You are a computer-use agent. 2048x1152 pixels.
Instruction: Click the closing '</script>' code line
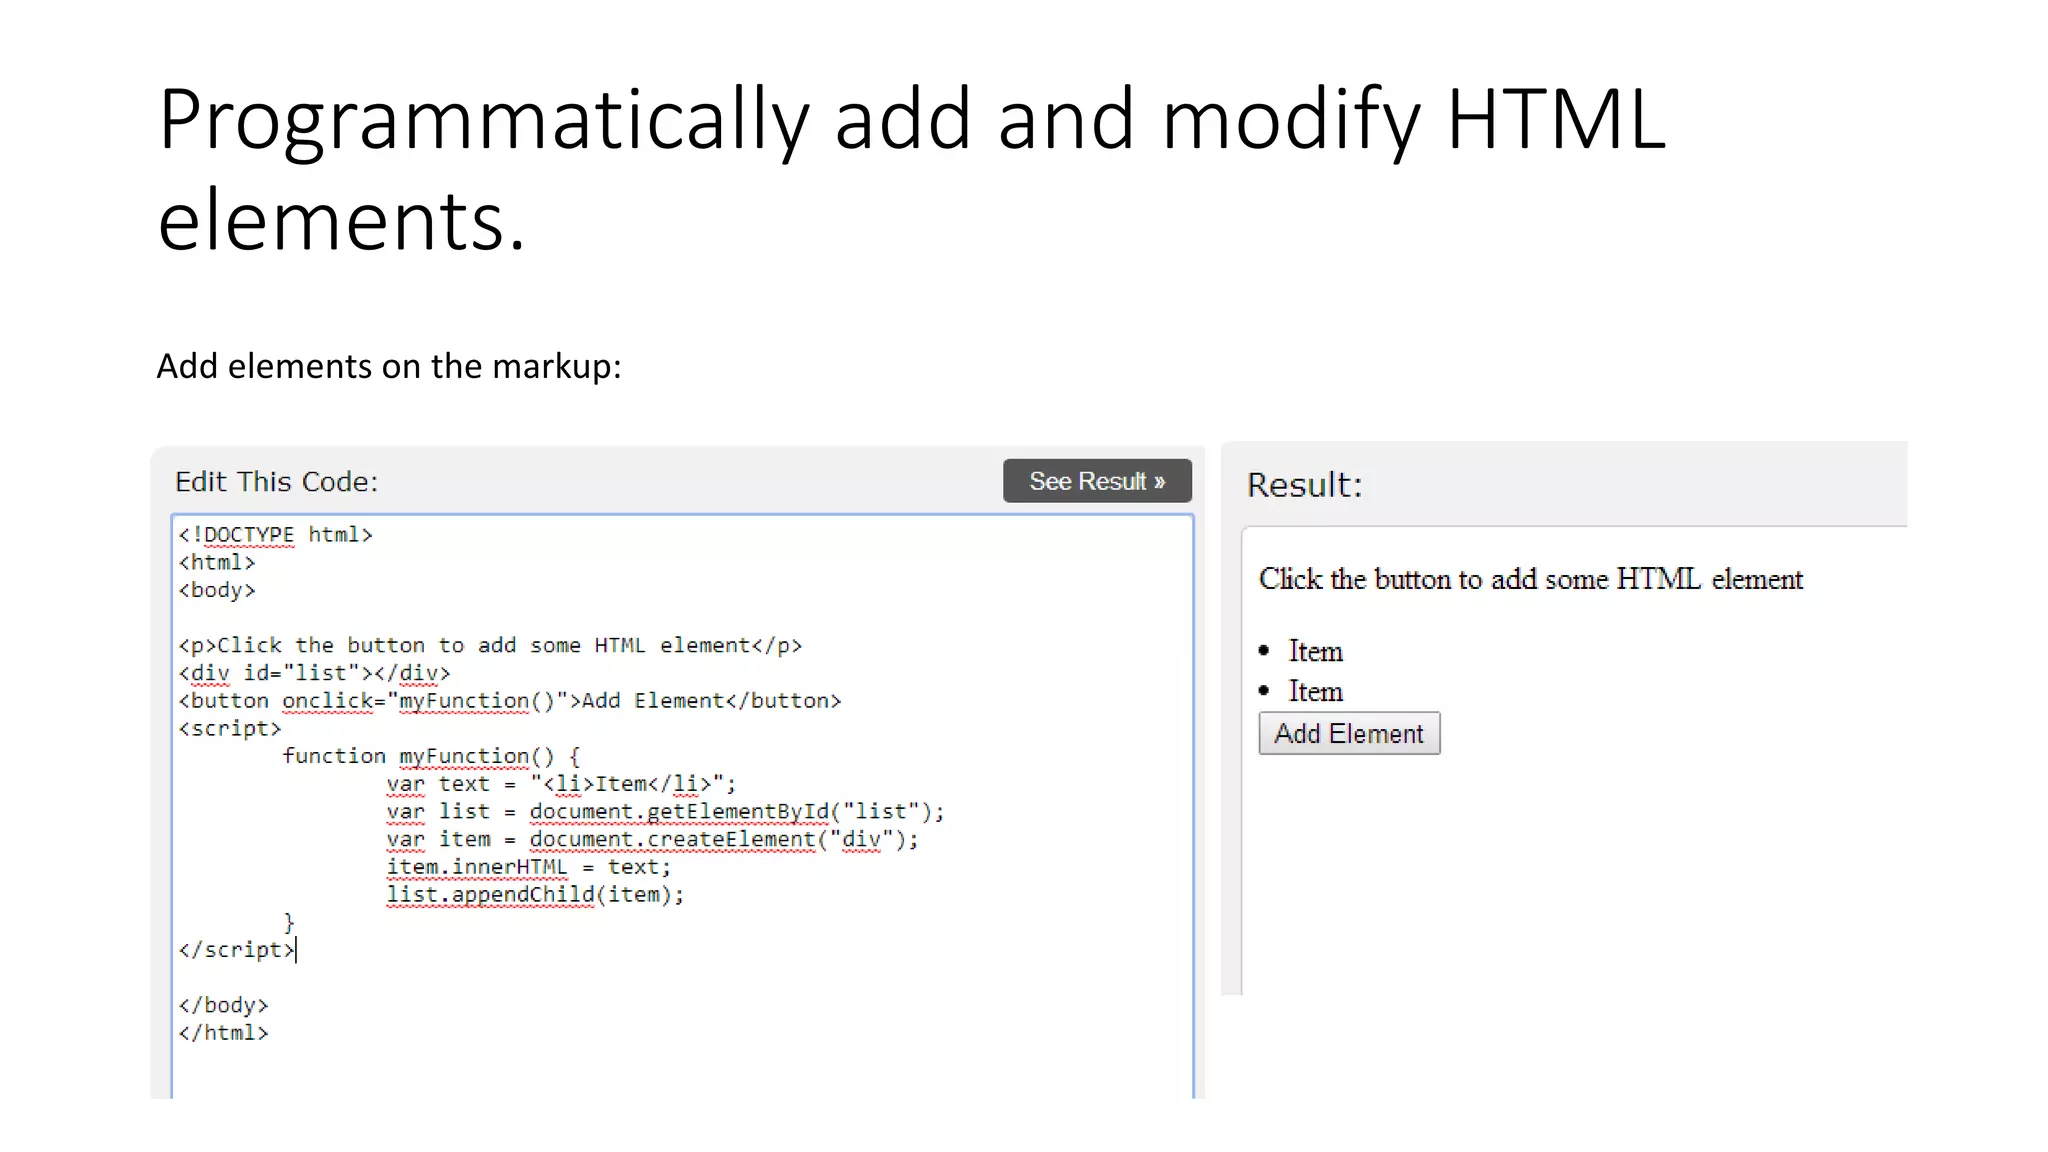[x=236, y=950]
